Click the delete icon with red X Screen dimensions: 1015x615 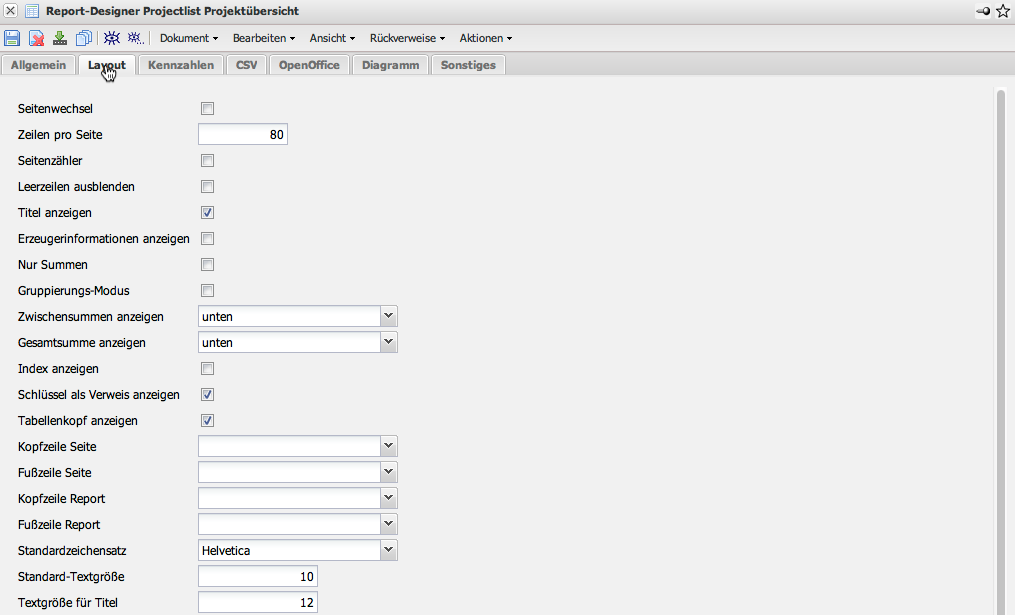(x=36, y=38)
